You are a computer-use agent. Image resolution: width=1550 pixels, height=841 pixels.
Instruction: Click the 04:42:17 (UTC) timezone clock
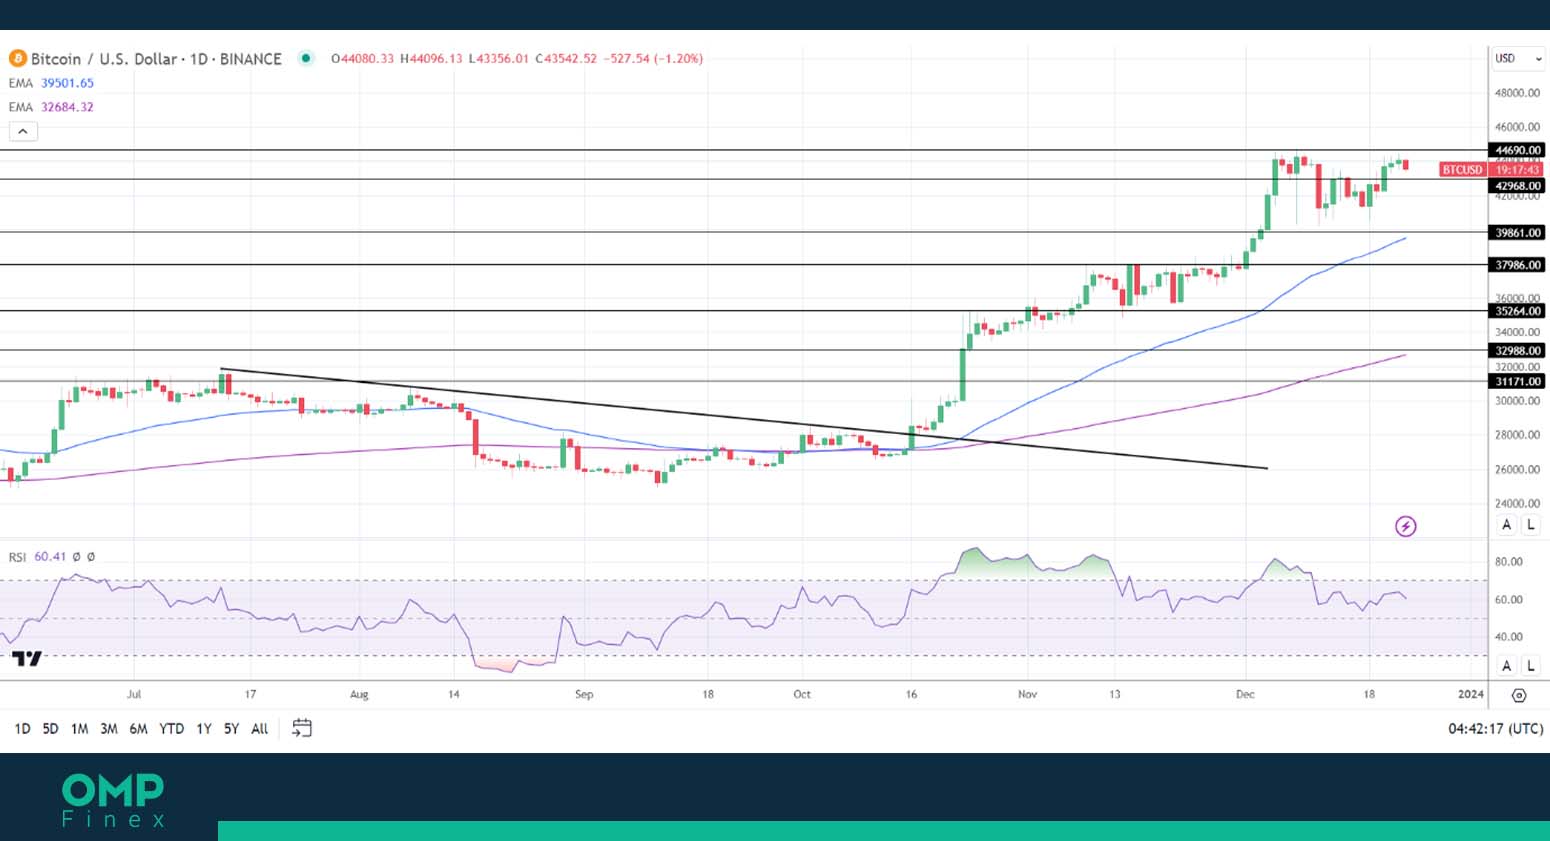pyautogui.click(x=1495, y=729)
